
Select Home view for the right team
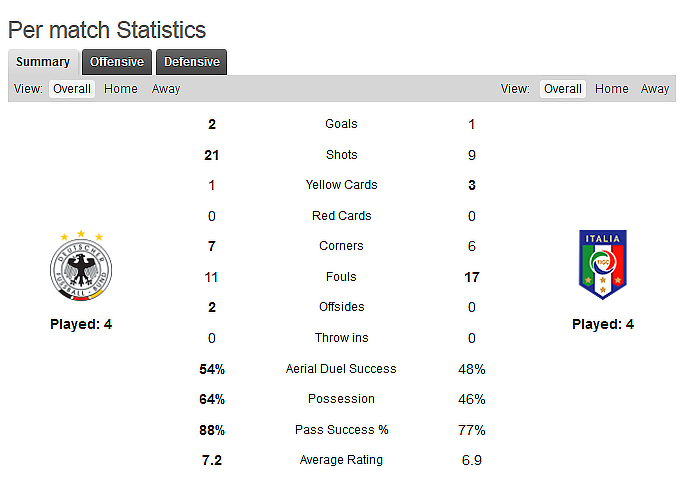point(612,89)
